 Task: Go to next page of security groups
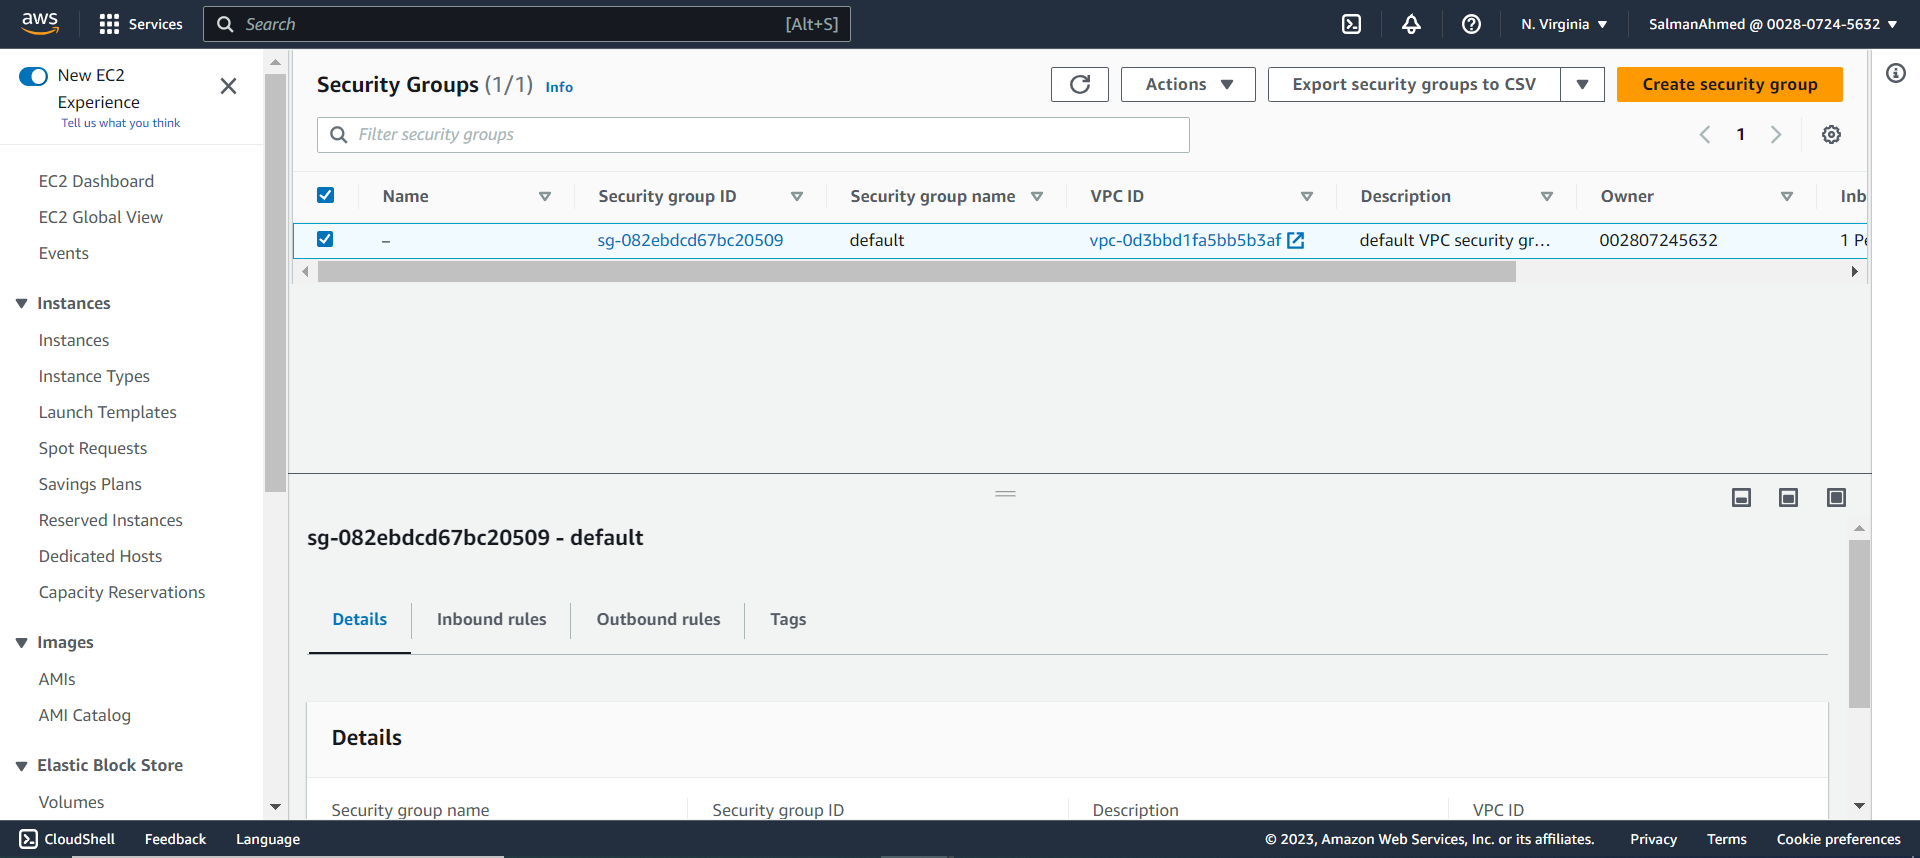pyautogui.click(x=1776, y=134)
